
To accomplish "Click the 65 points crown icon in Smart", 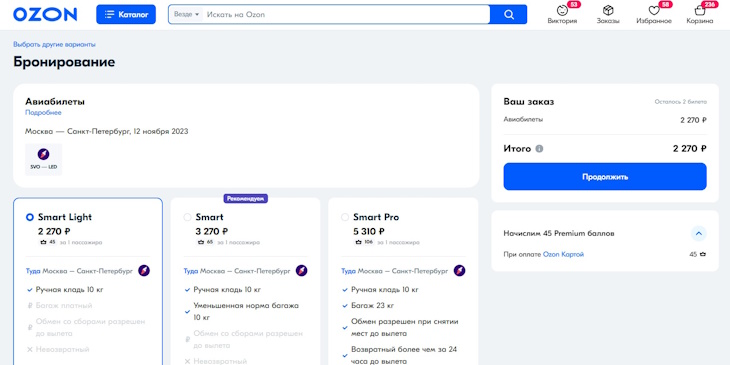I will (202, 242).
